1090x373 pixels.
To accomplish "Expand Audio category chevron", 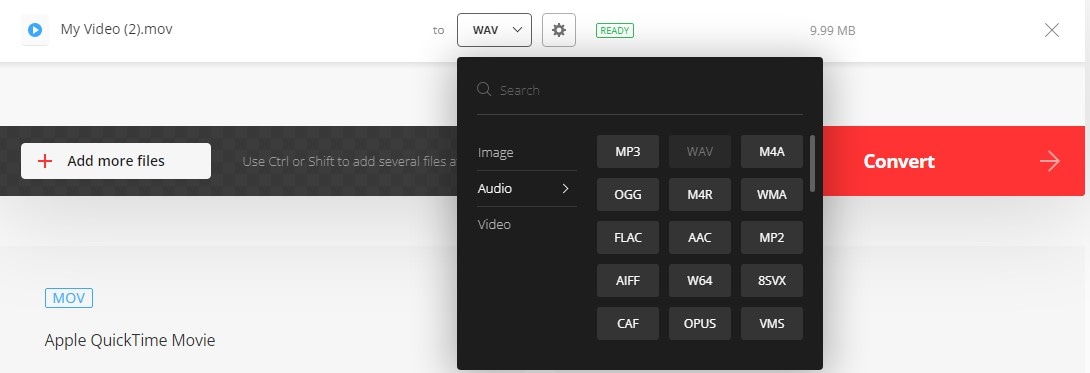I will pos(565,188).
